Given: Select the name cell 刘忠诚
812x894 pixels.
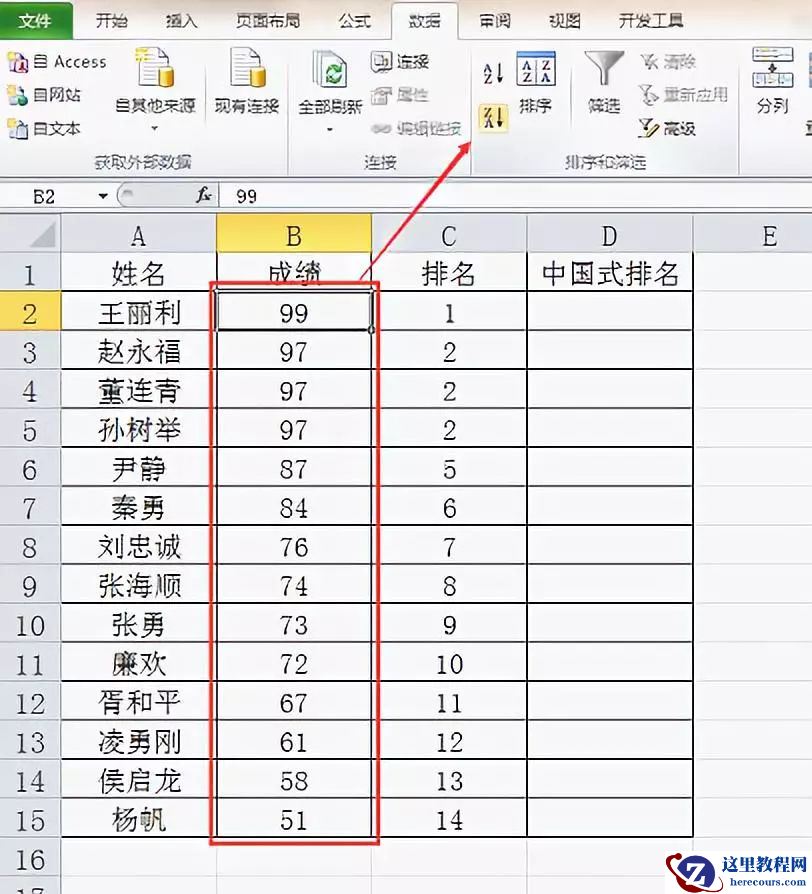Looking at the screenshot, I should pyautogui.click(x=139, y=545).
